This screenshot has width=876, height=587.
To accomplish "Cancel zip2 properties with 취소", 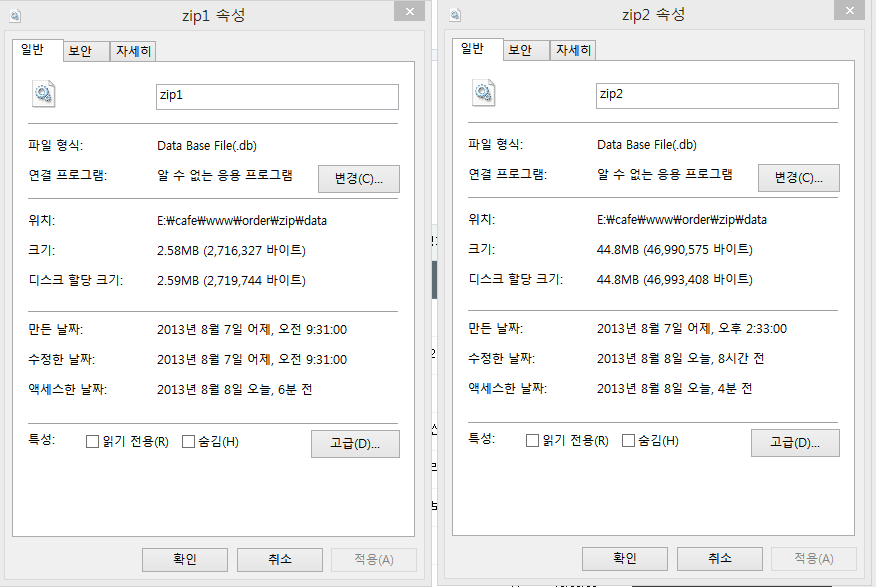I will point(719,558).
